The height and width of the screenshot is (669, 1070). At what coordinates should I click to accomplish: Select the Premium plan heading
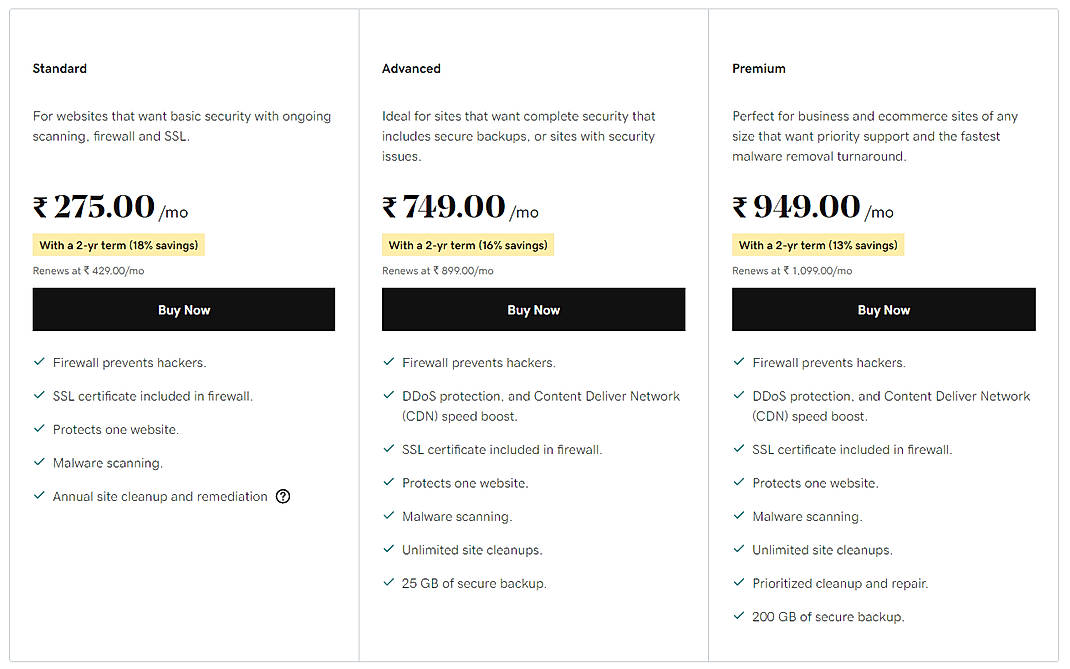(758, 68)
